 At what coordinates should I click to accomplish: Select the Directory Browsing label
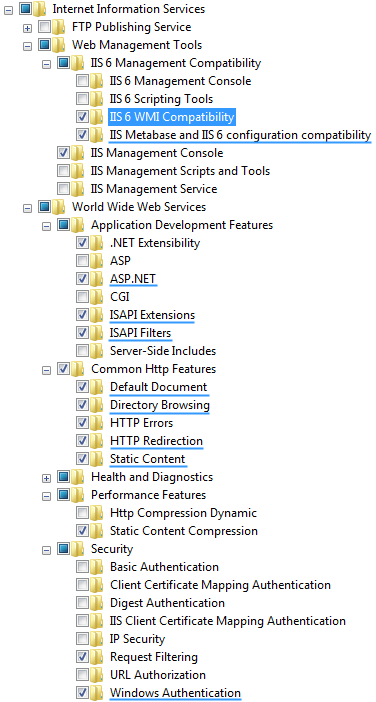tap(160, 405)
